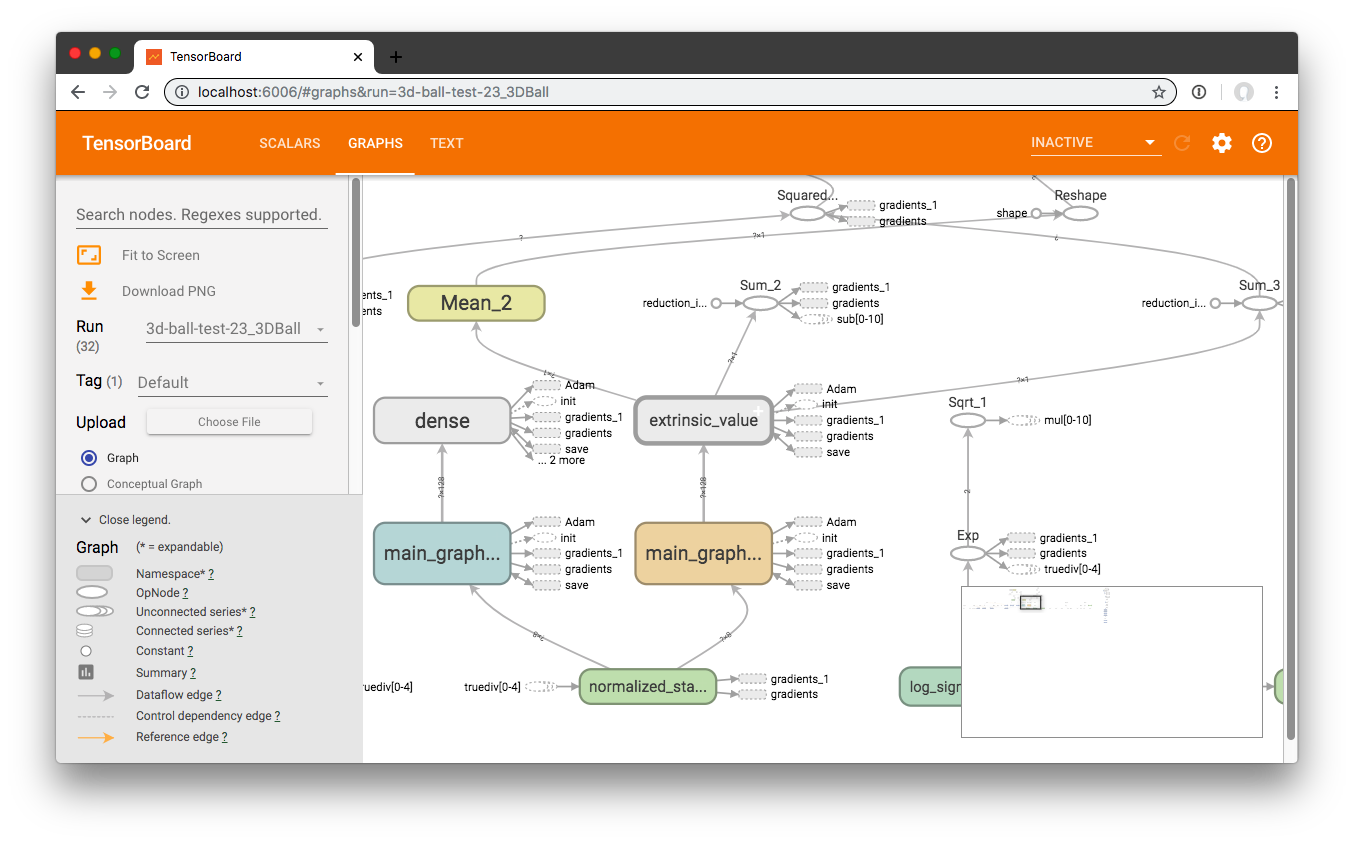
Task: Expand the extrinsic_value namespace node
Action: [x=703, y=420]
